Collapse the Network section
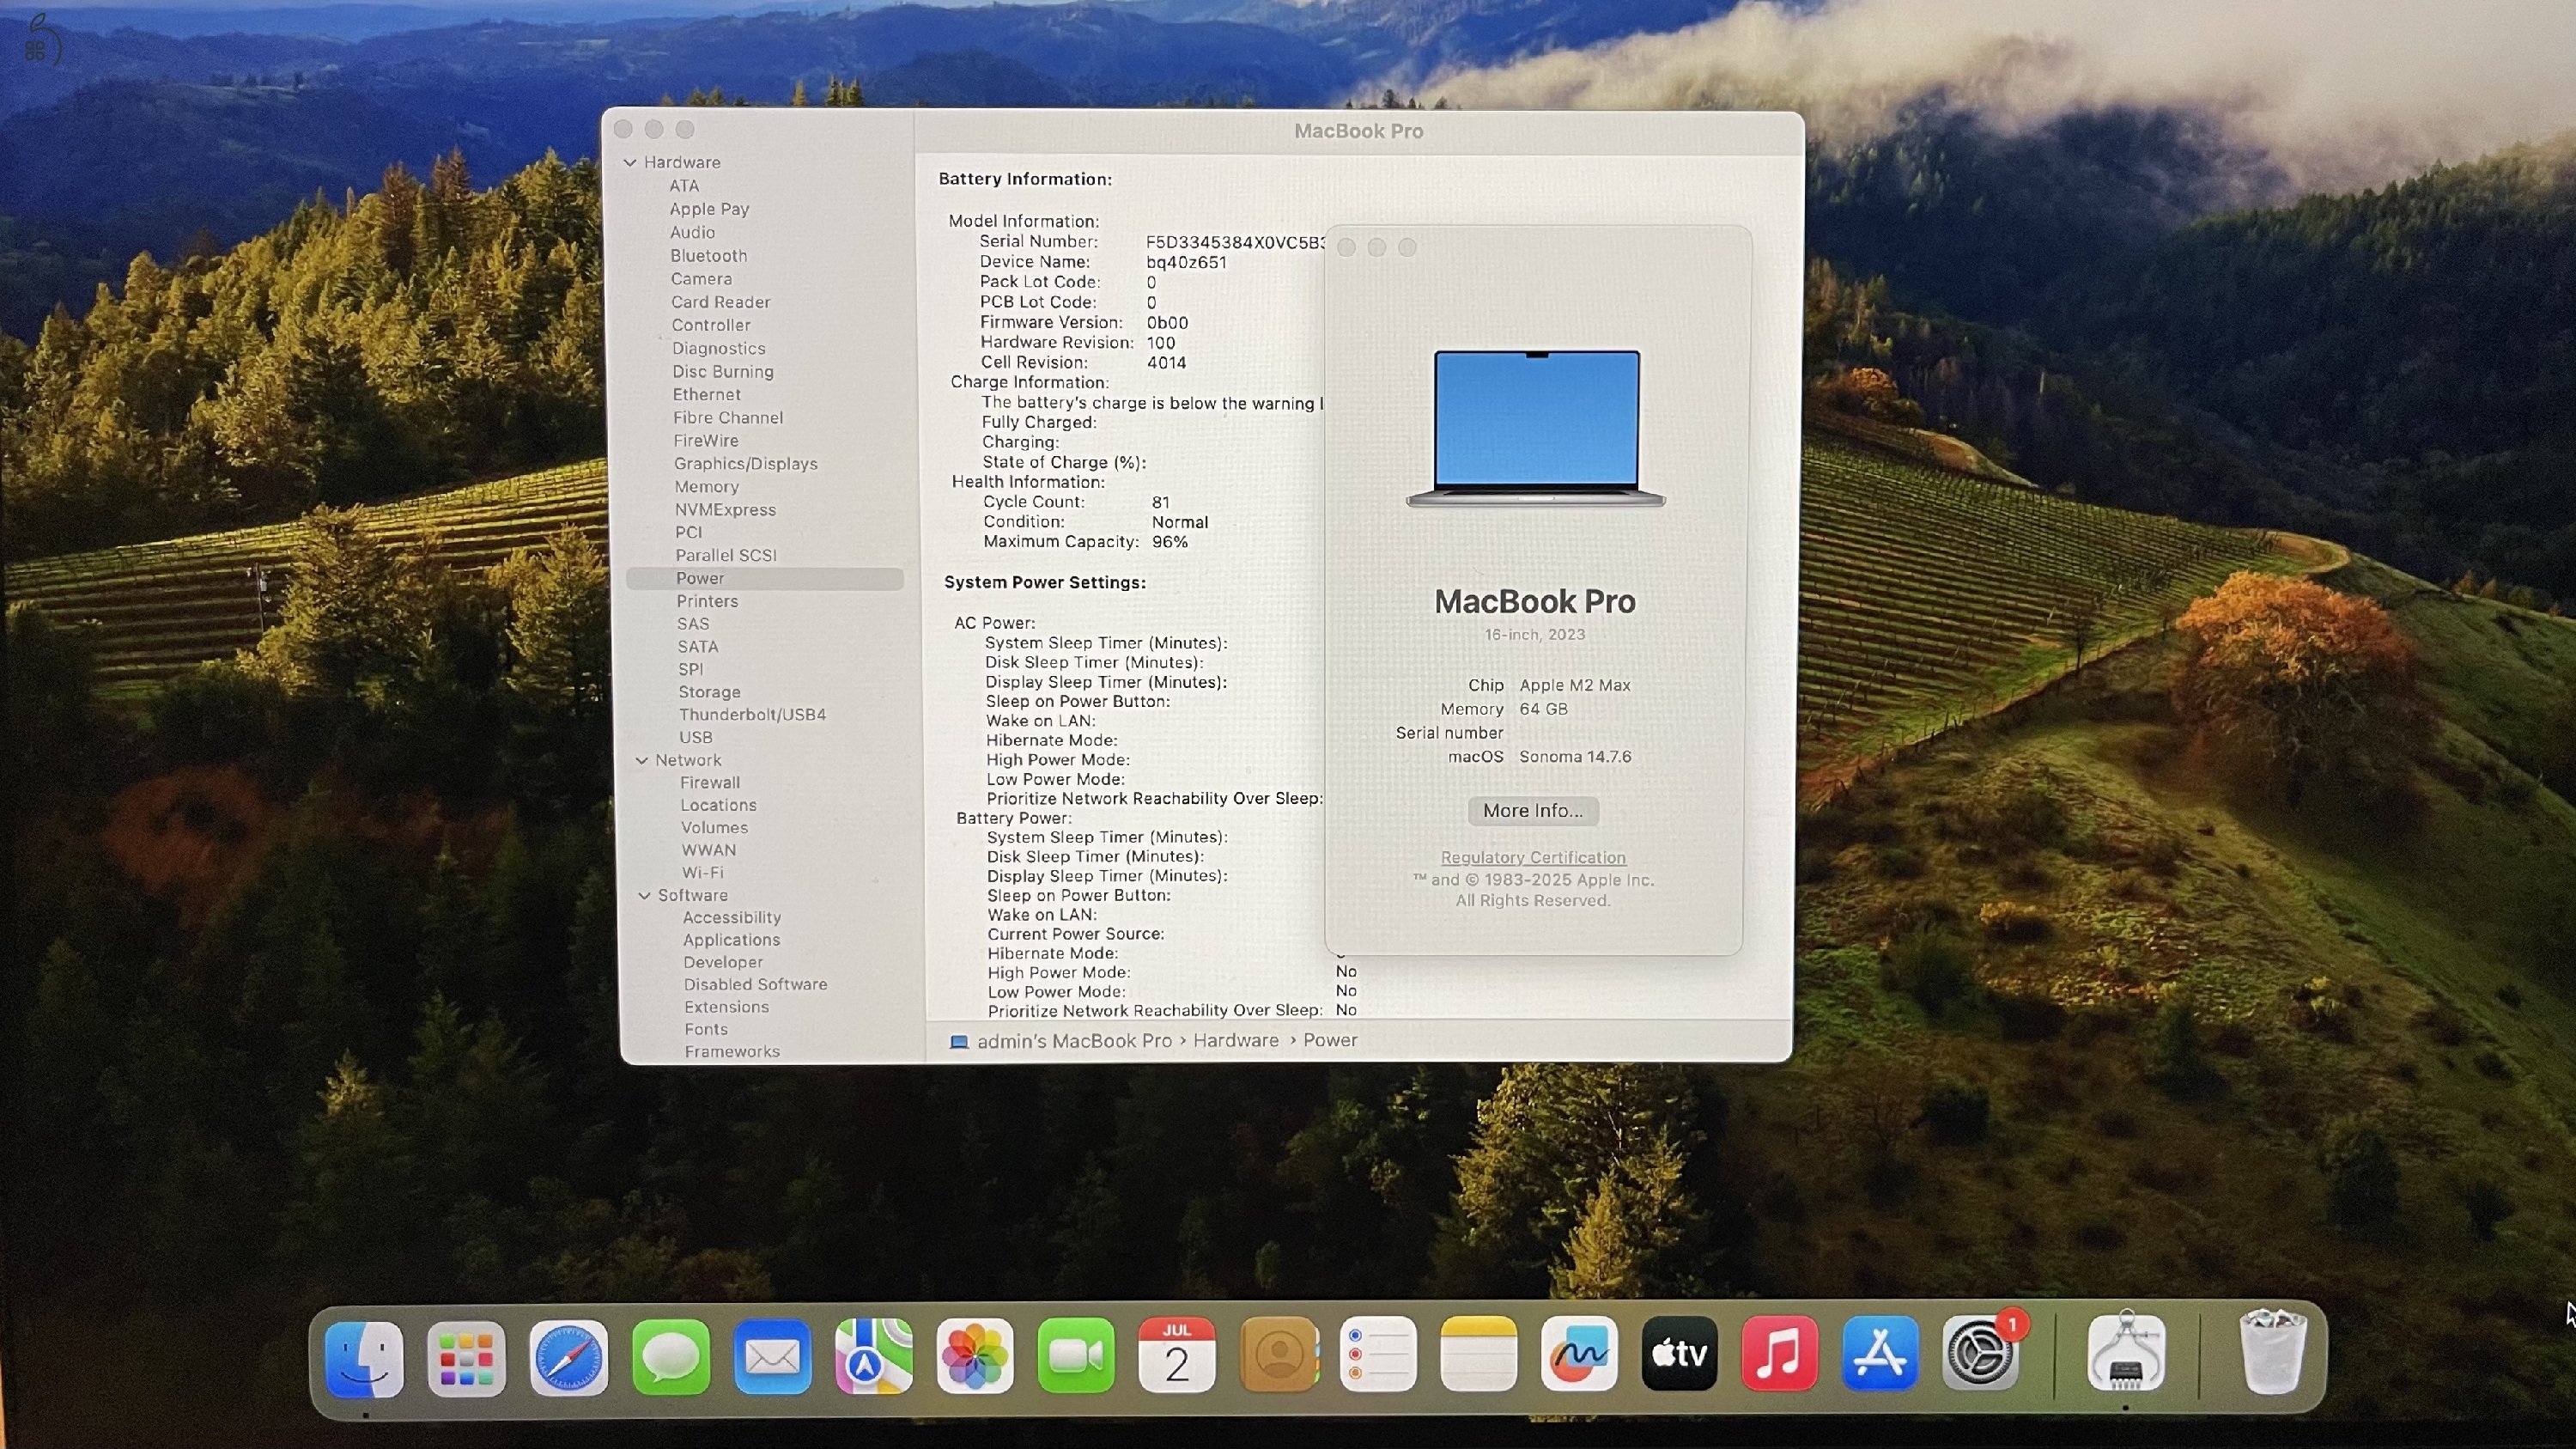 (x=641, y=761)
